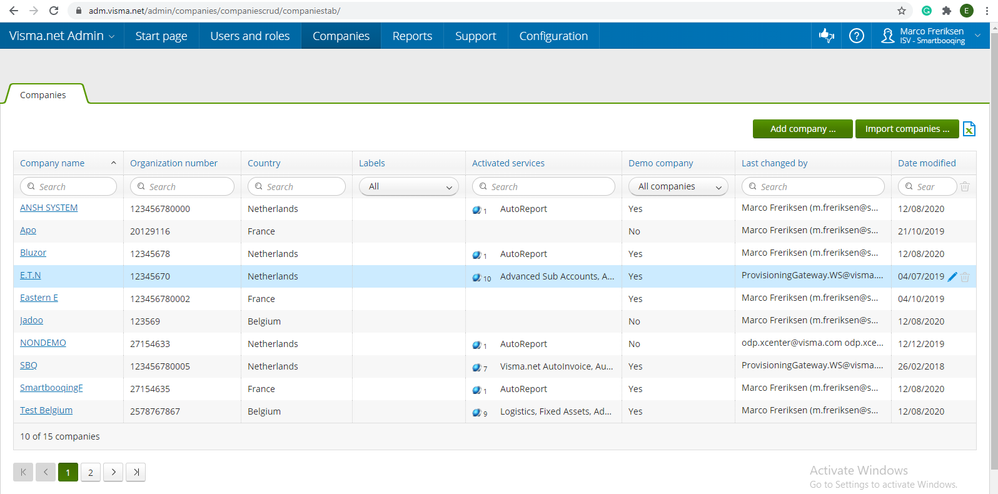Click the Country search field
Screen dimensions: 998x494
297,187
